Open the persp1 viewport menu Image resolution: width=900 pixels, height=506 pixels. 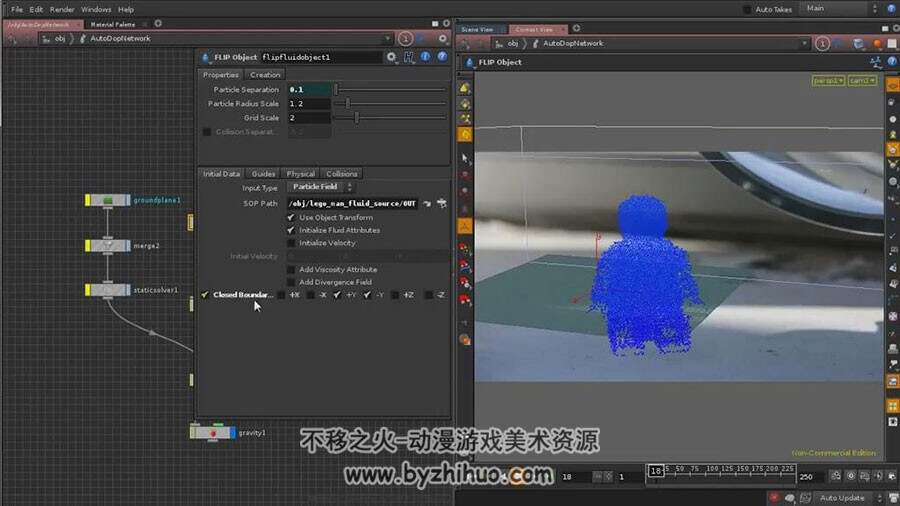click(828, 81)
